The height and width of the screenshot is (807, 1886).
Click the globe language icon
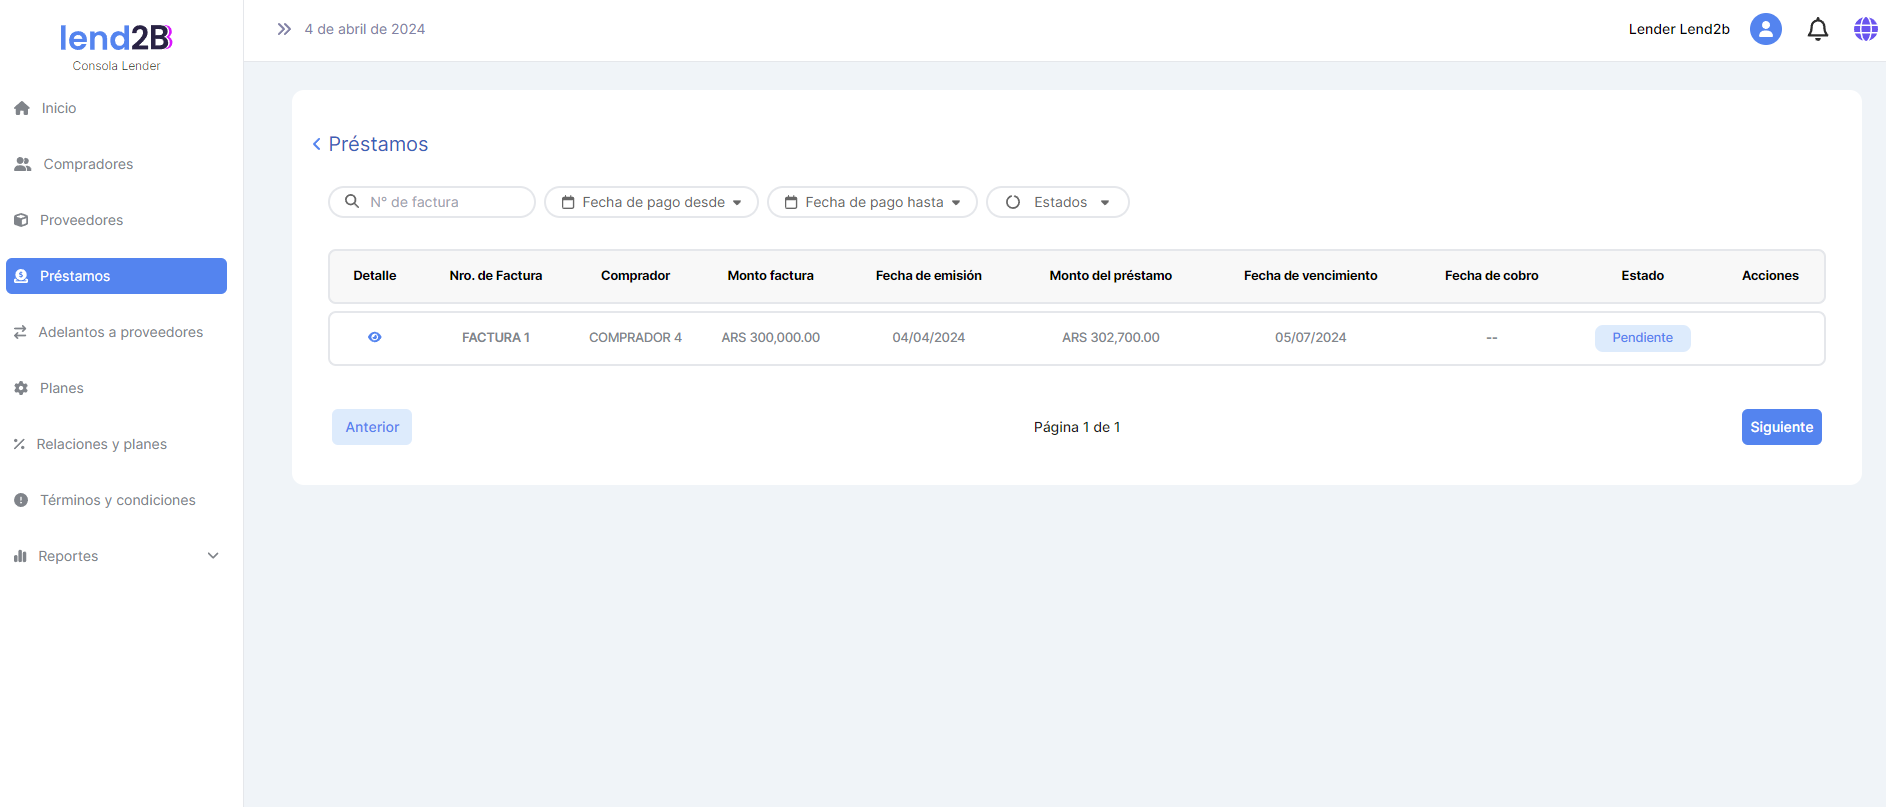point(1865,30)
